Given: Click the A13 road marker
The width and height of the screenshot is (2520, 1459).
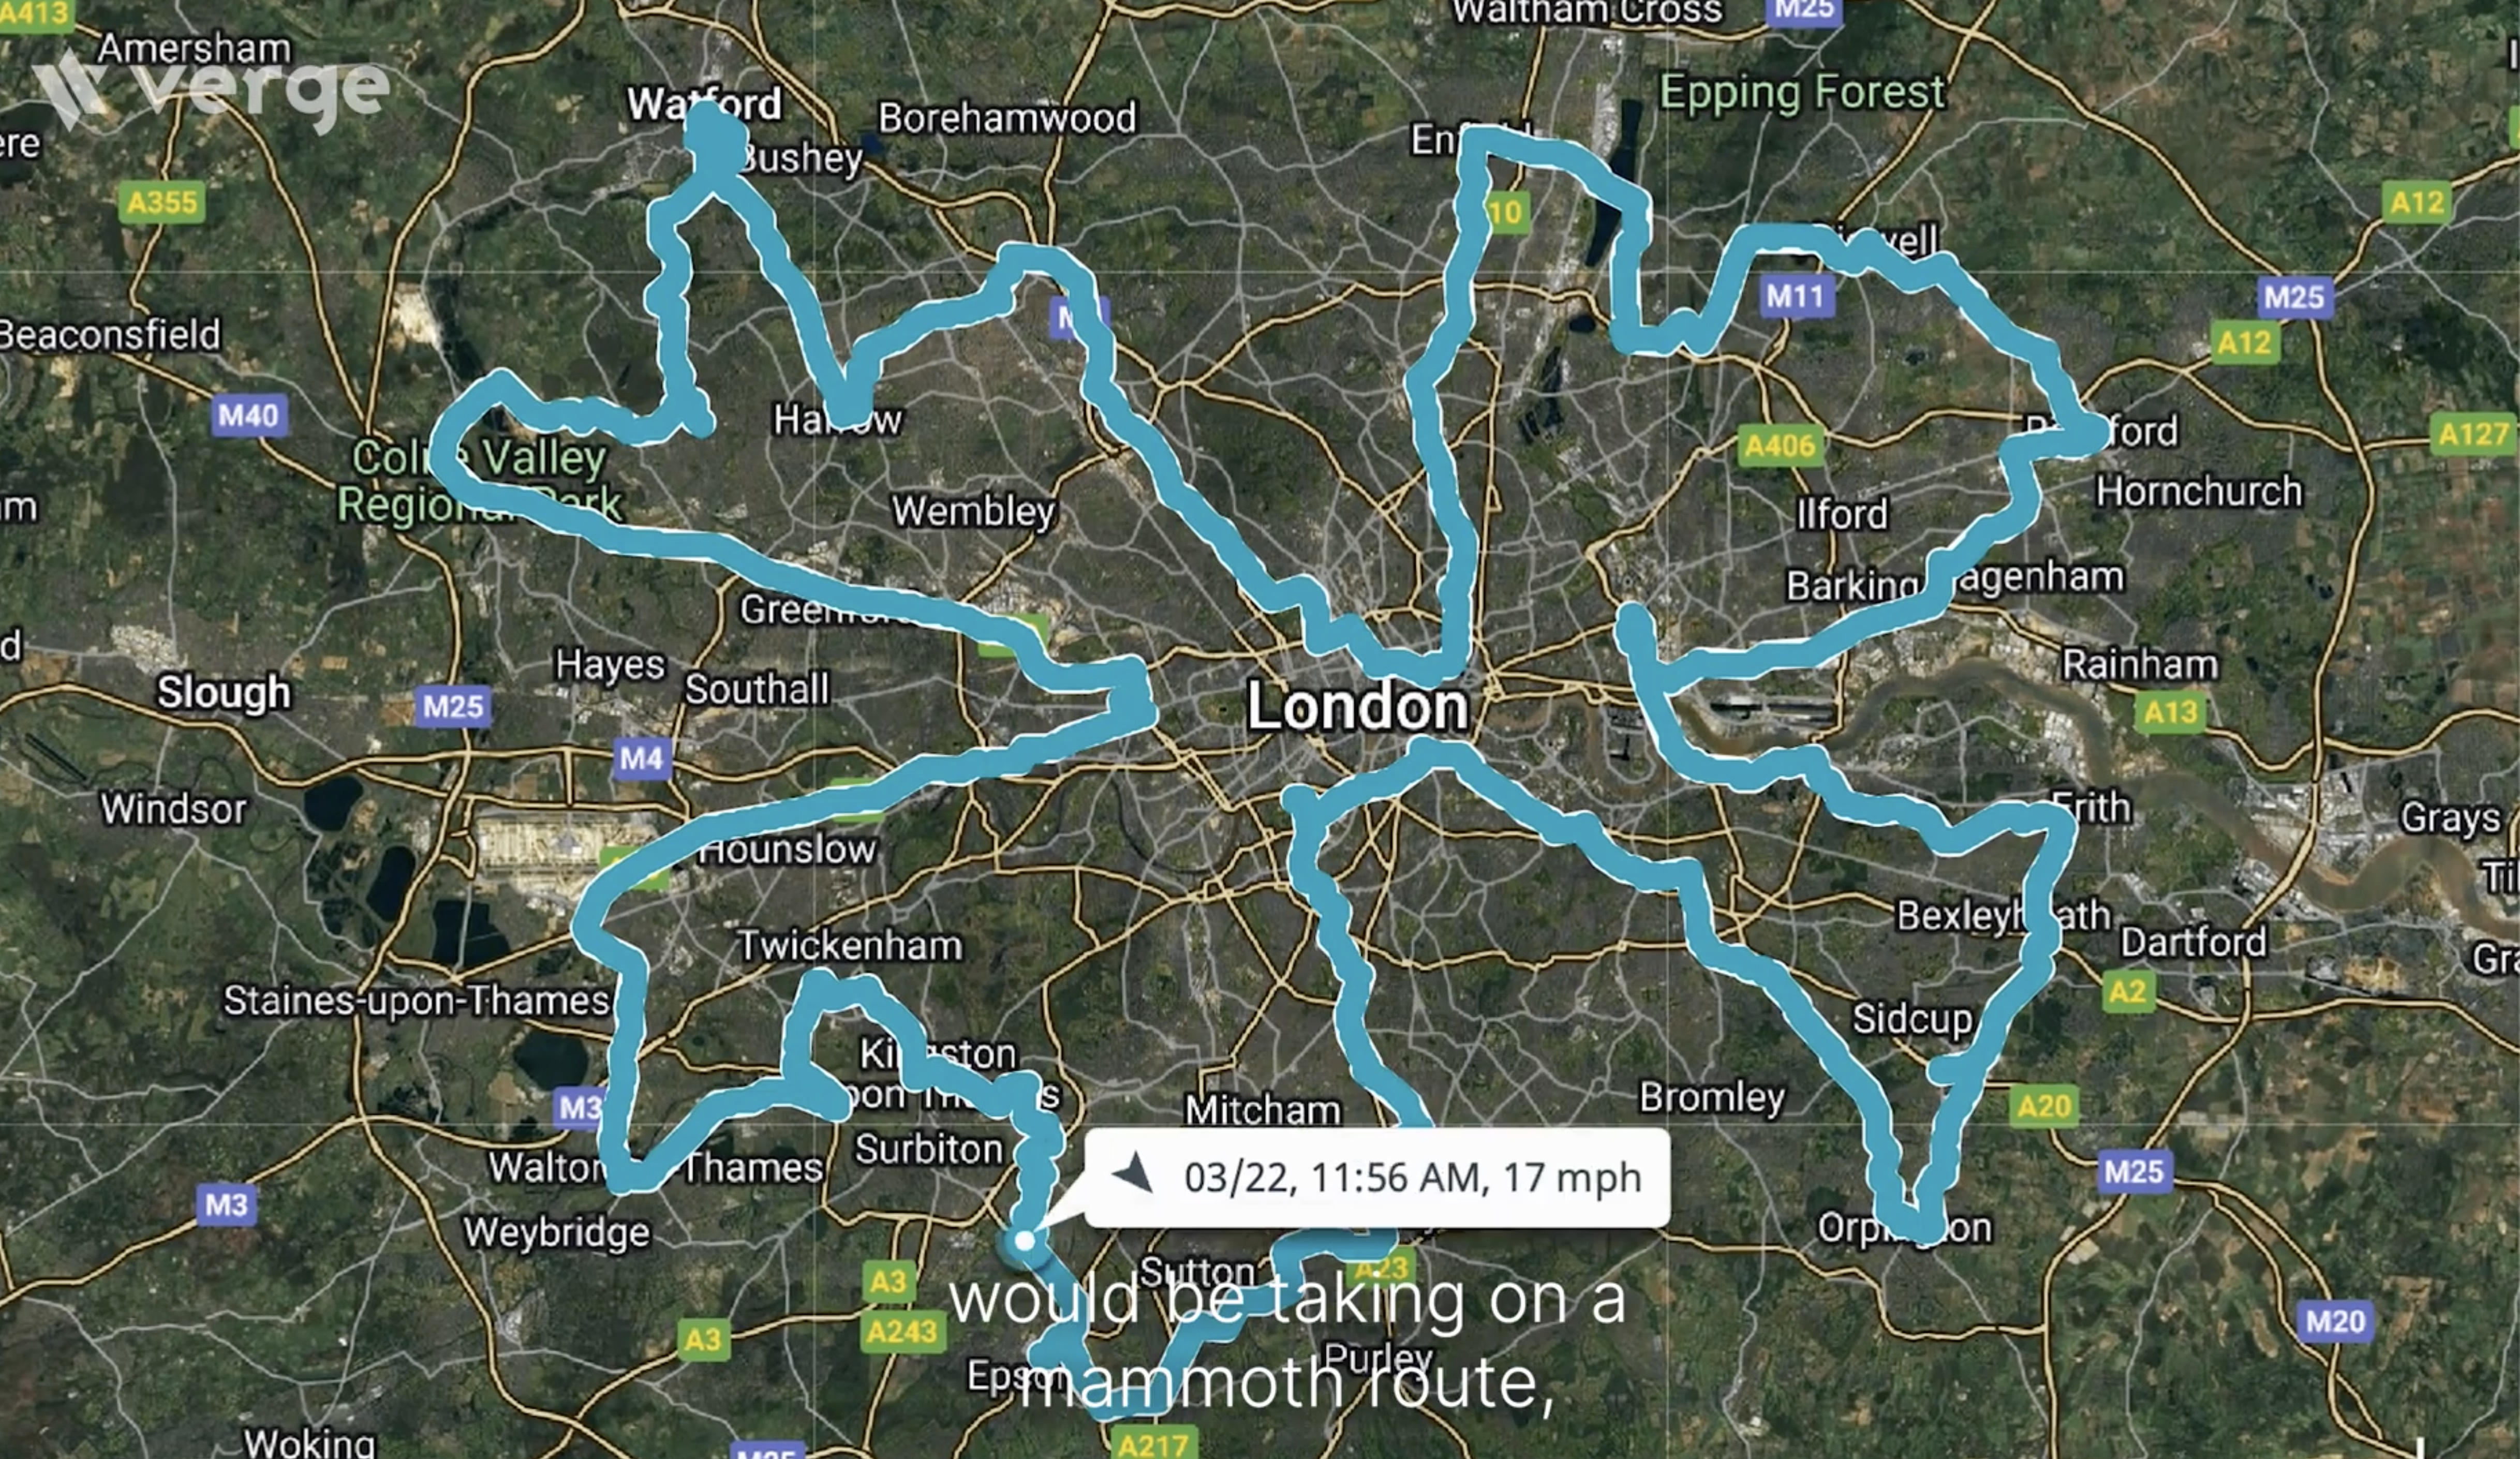Looking at the screenshot, I should click(x=2170, y=712).
